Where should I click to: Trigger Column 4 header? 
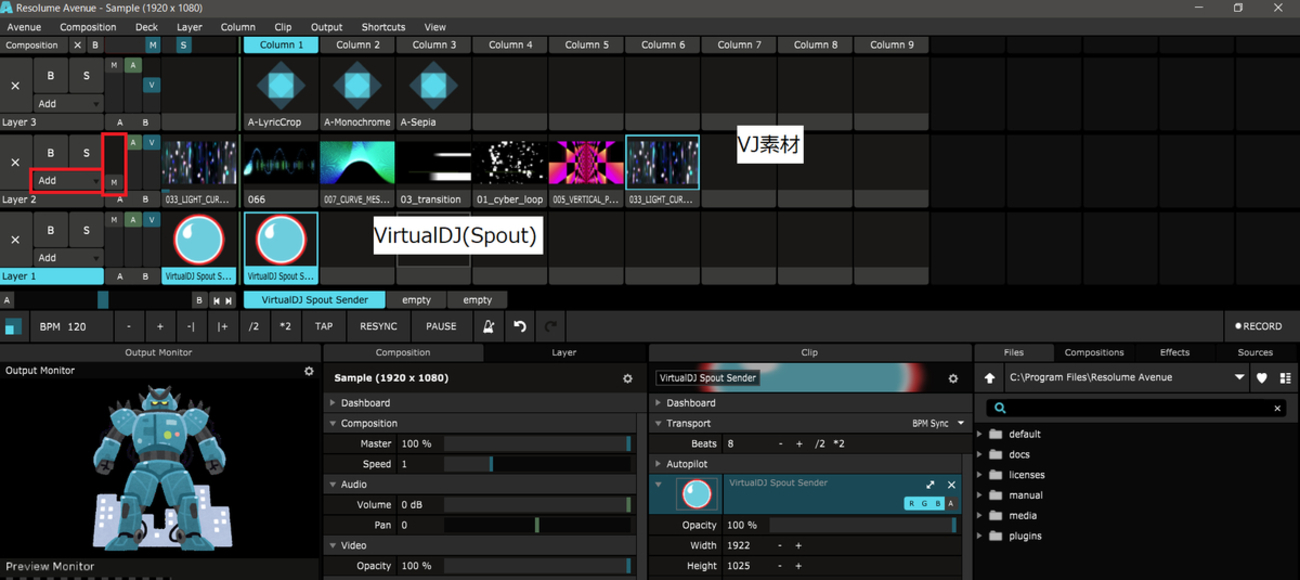[510, 45]
